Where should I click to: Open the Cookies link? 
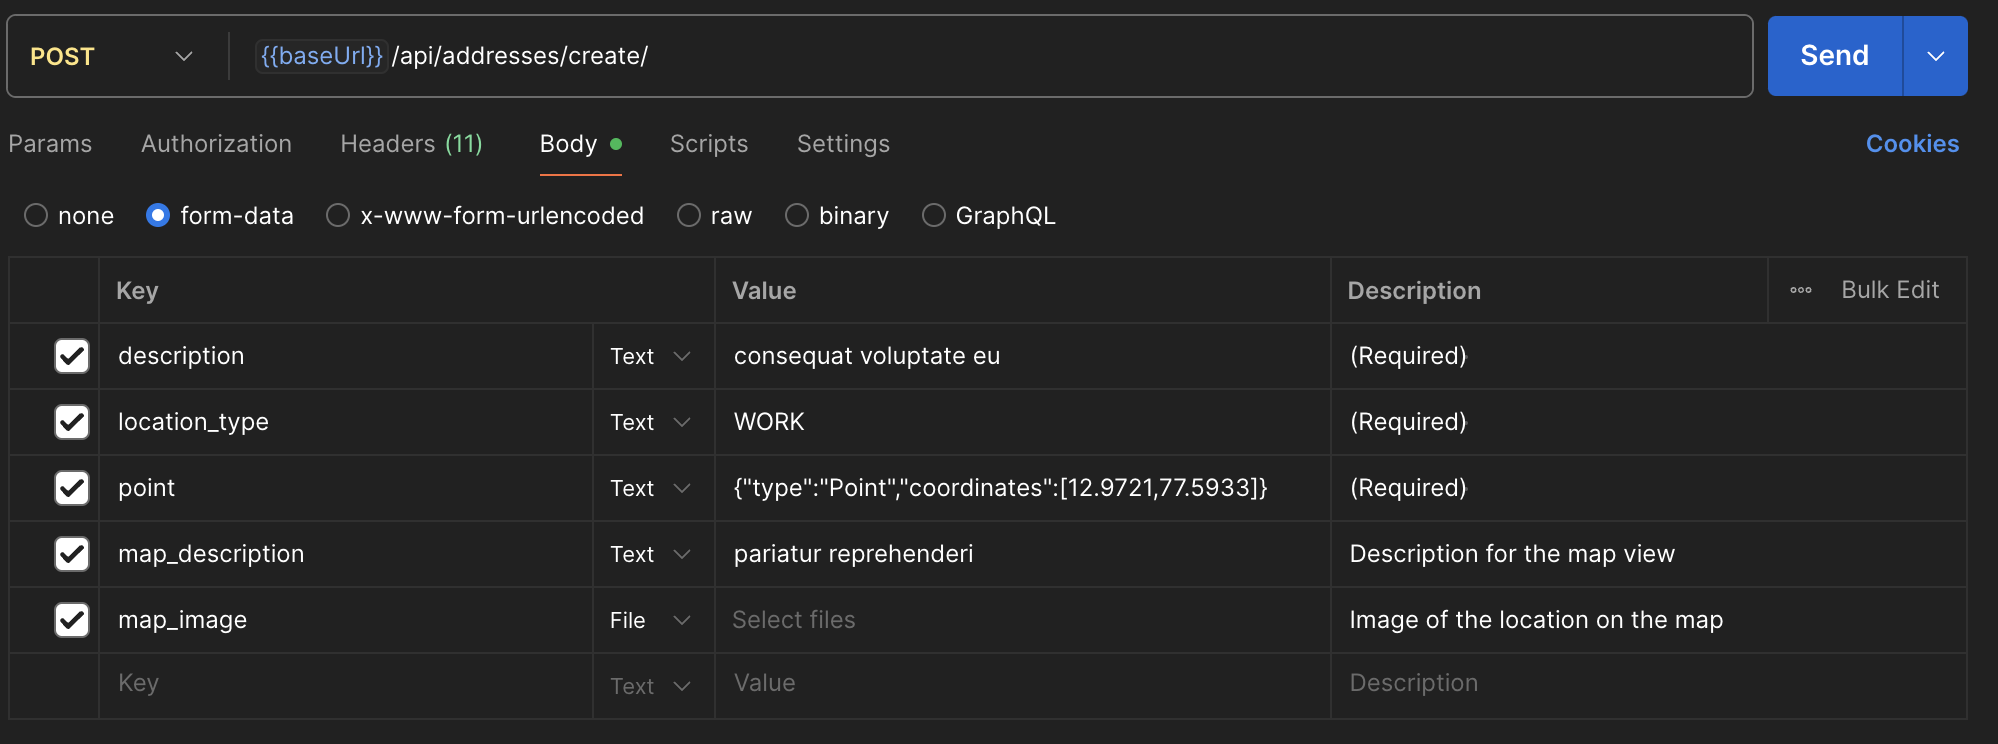point(1911,144)
